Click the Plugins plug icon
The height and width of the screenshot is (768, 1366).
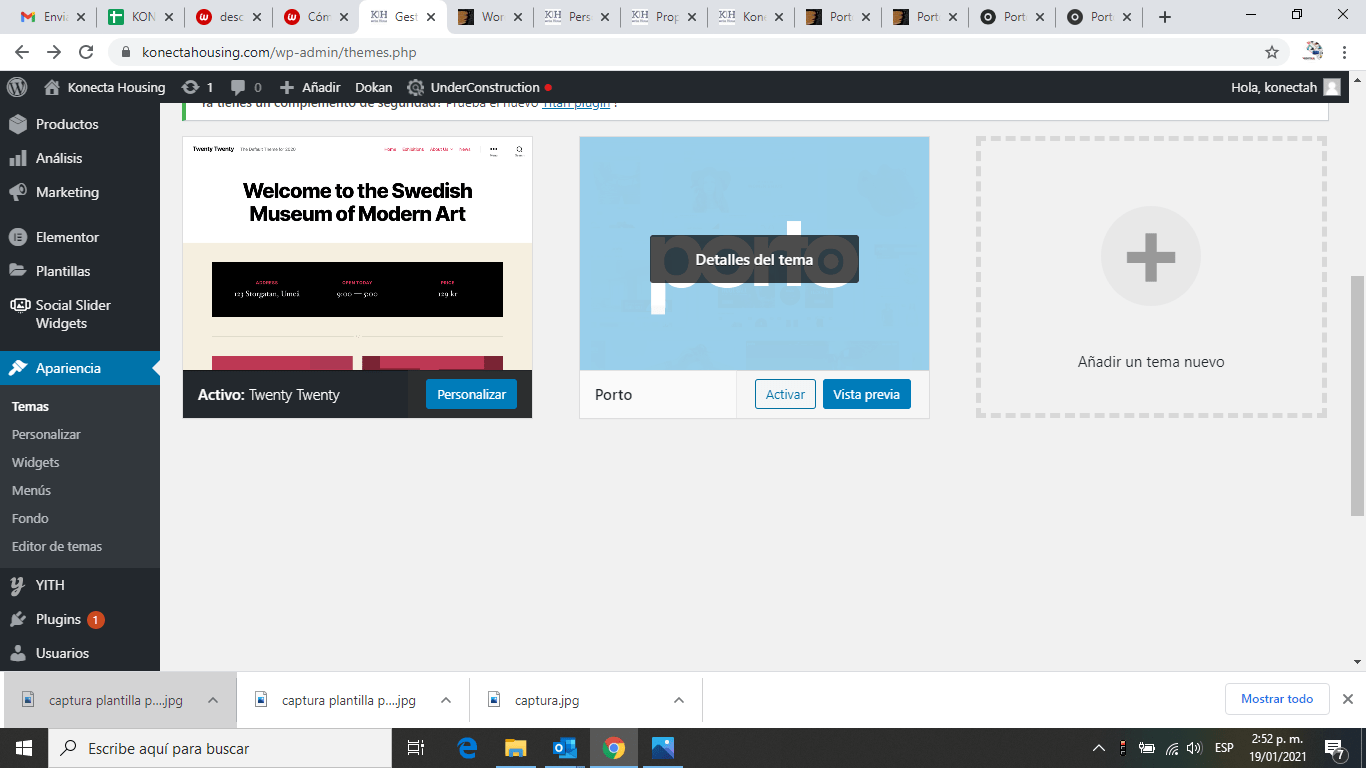tap(18, 619)
